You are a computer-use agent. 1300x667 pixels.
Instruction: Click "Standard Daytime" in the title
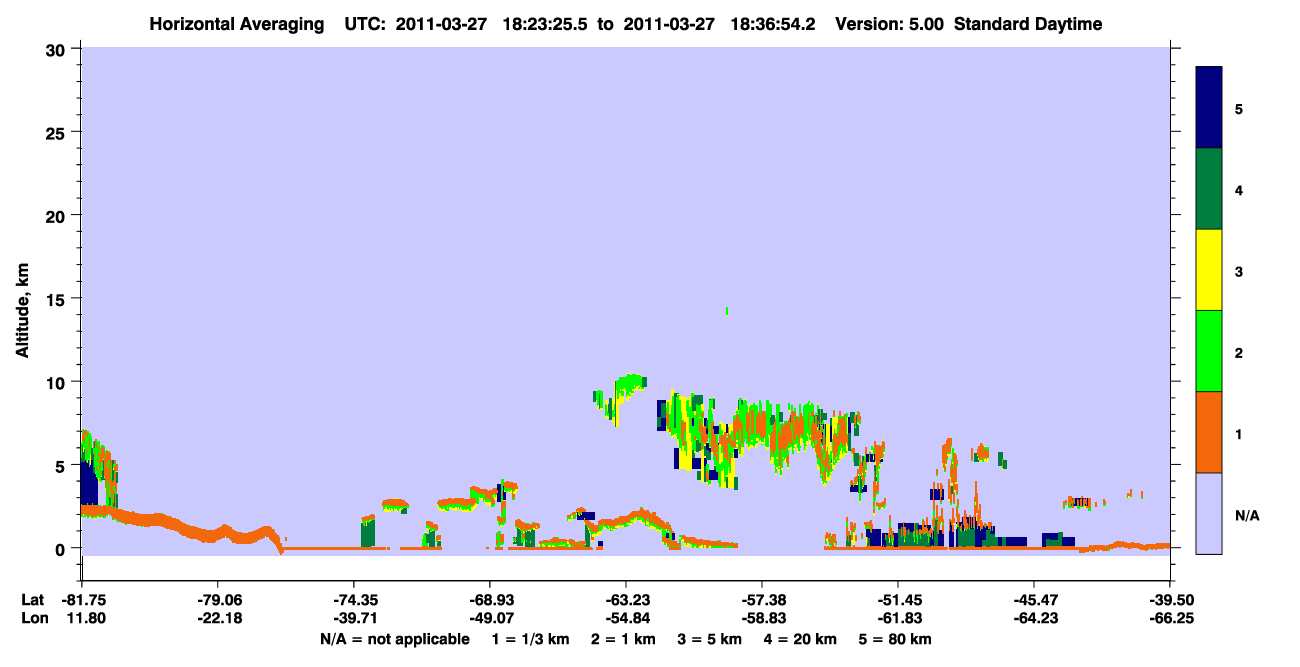coord(1028,24)
